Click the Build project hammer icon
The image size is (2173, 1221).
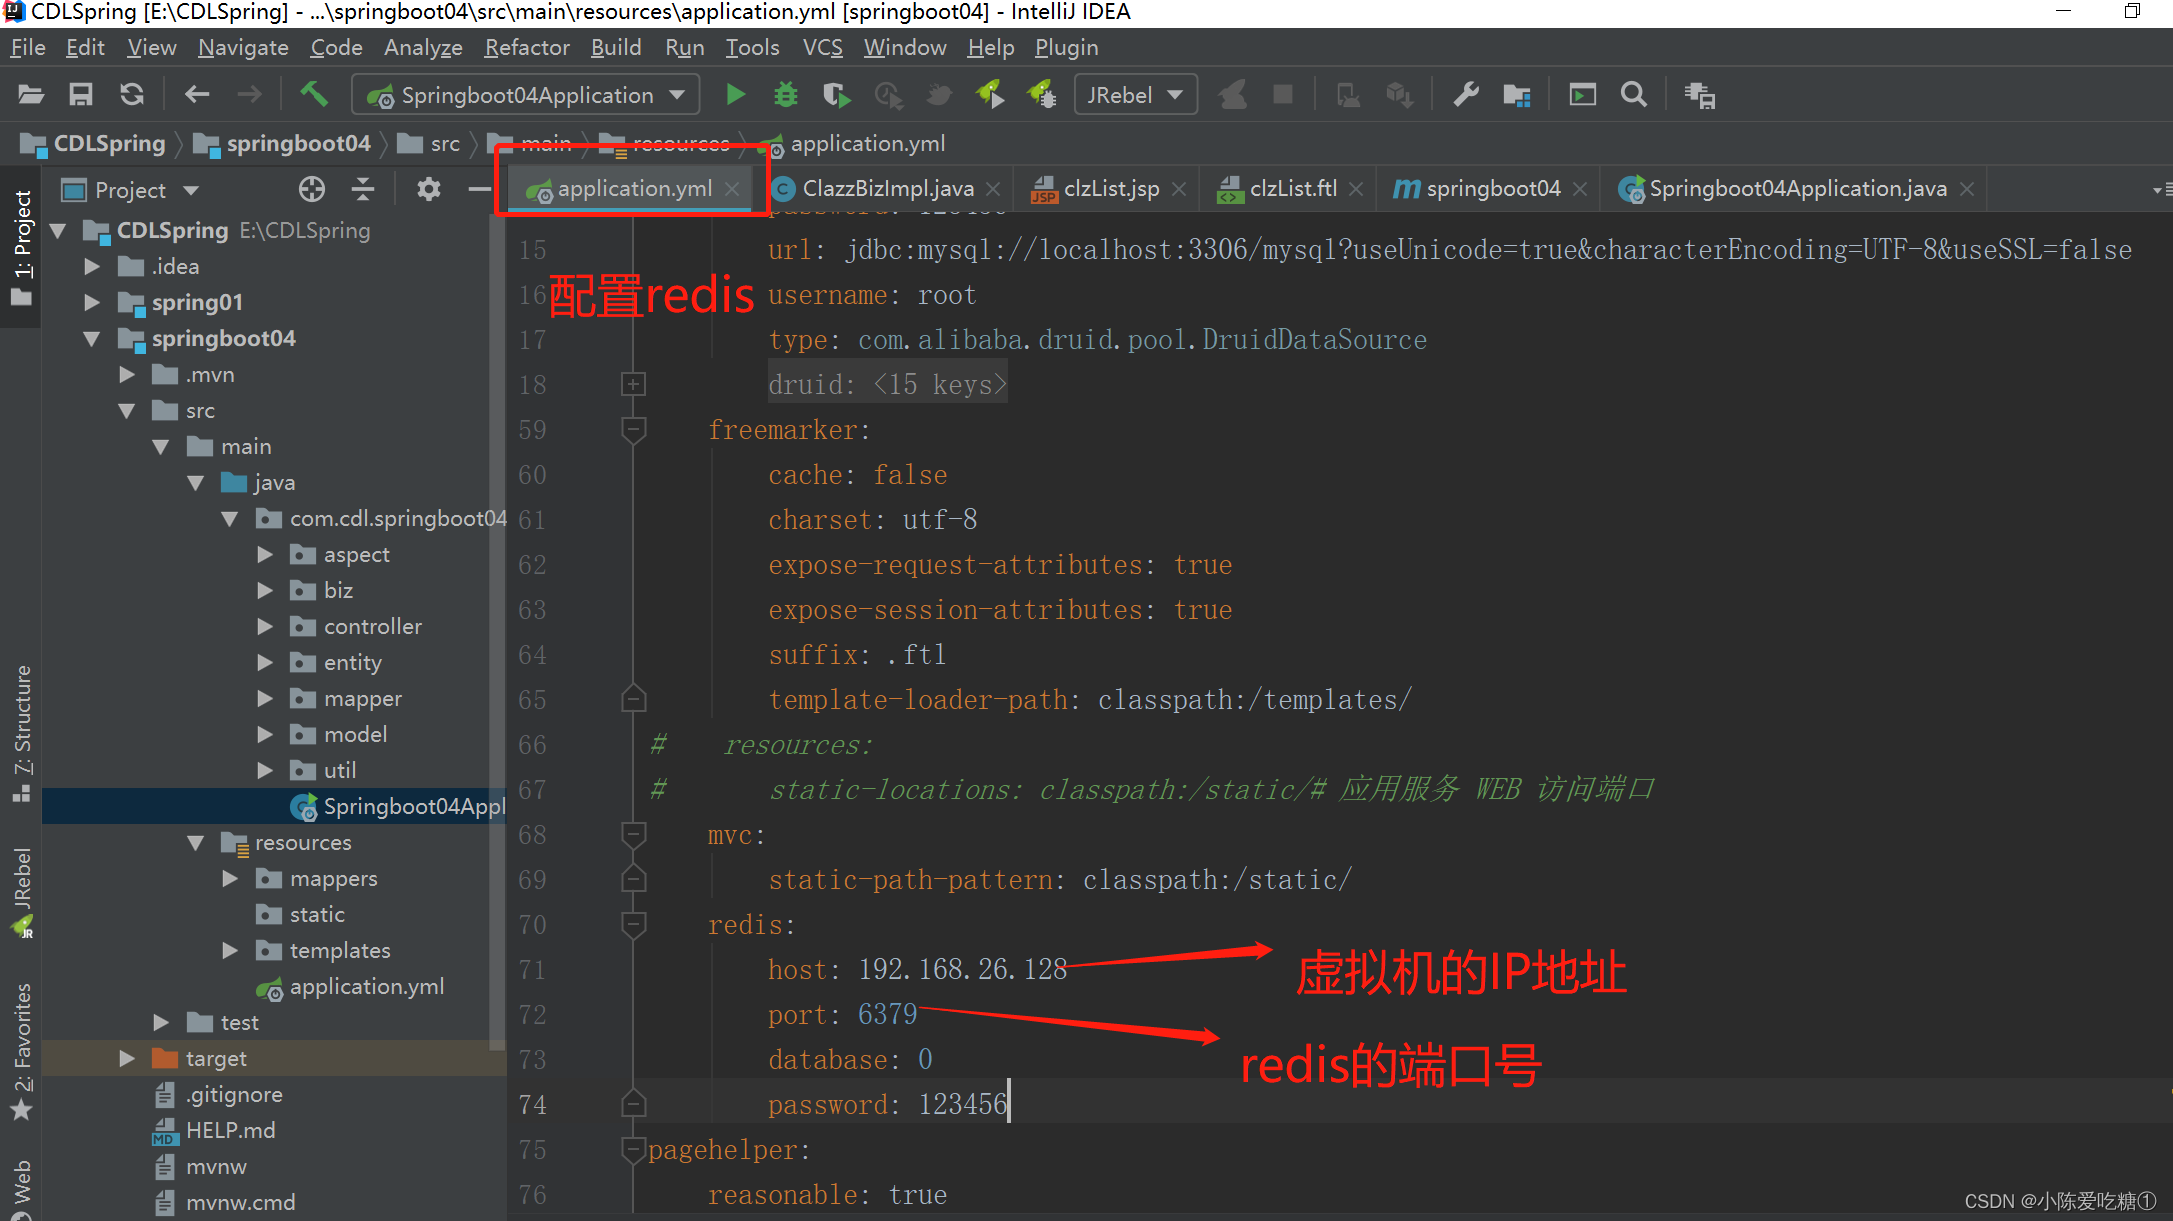313,95
